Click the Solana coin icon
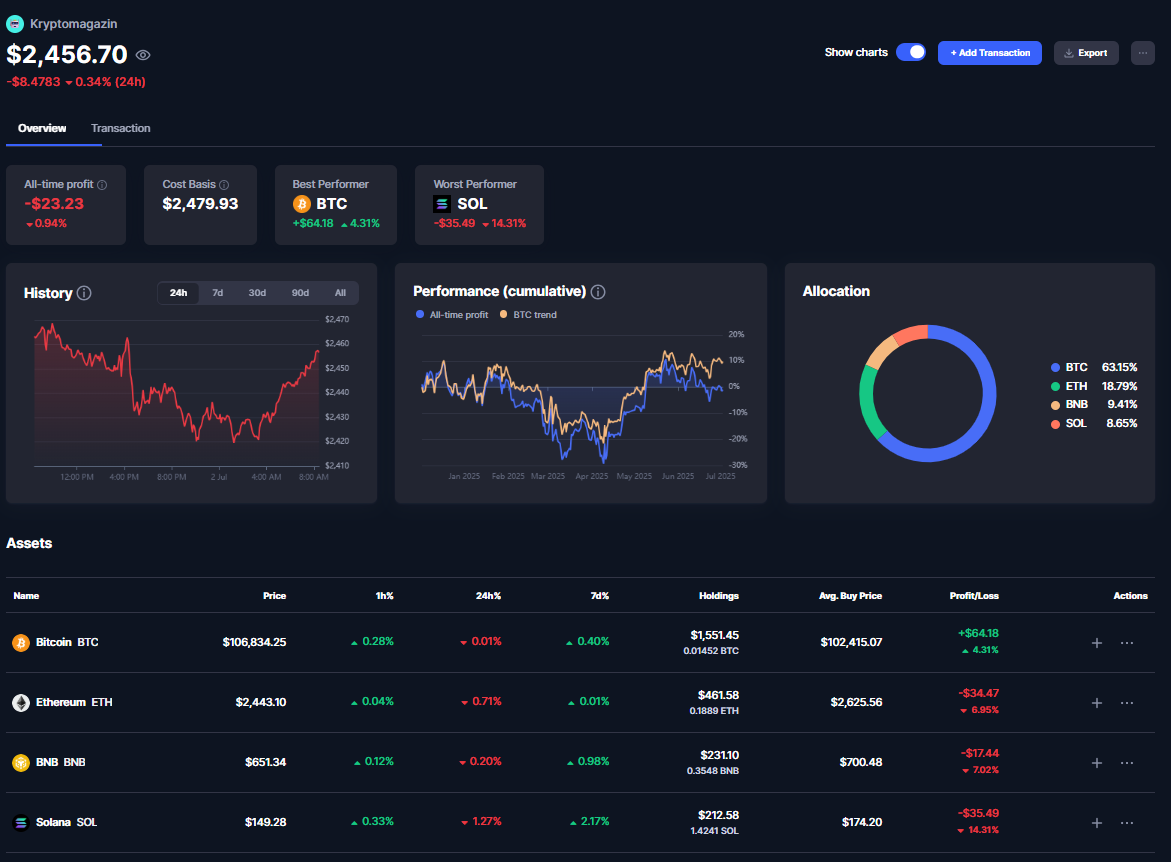This screenshot has width=1171, height=862. 21,822
